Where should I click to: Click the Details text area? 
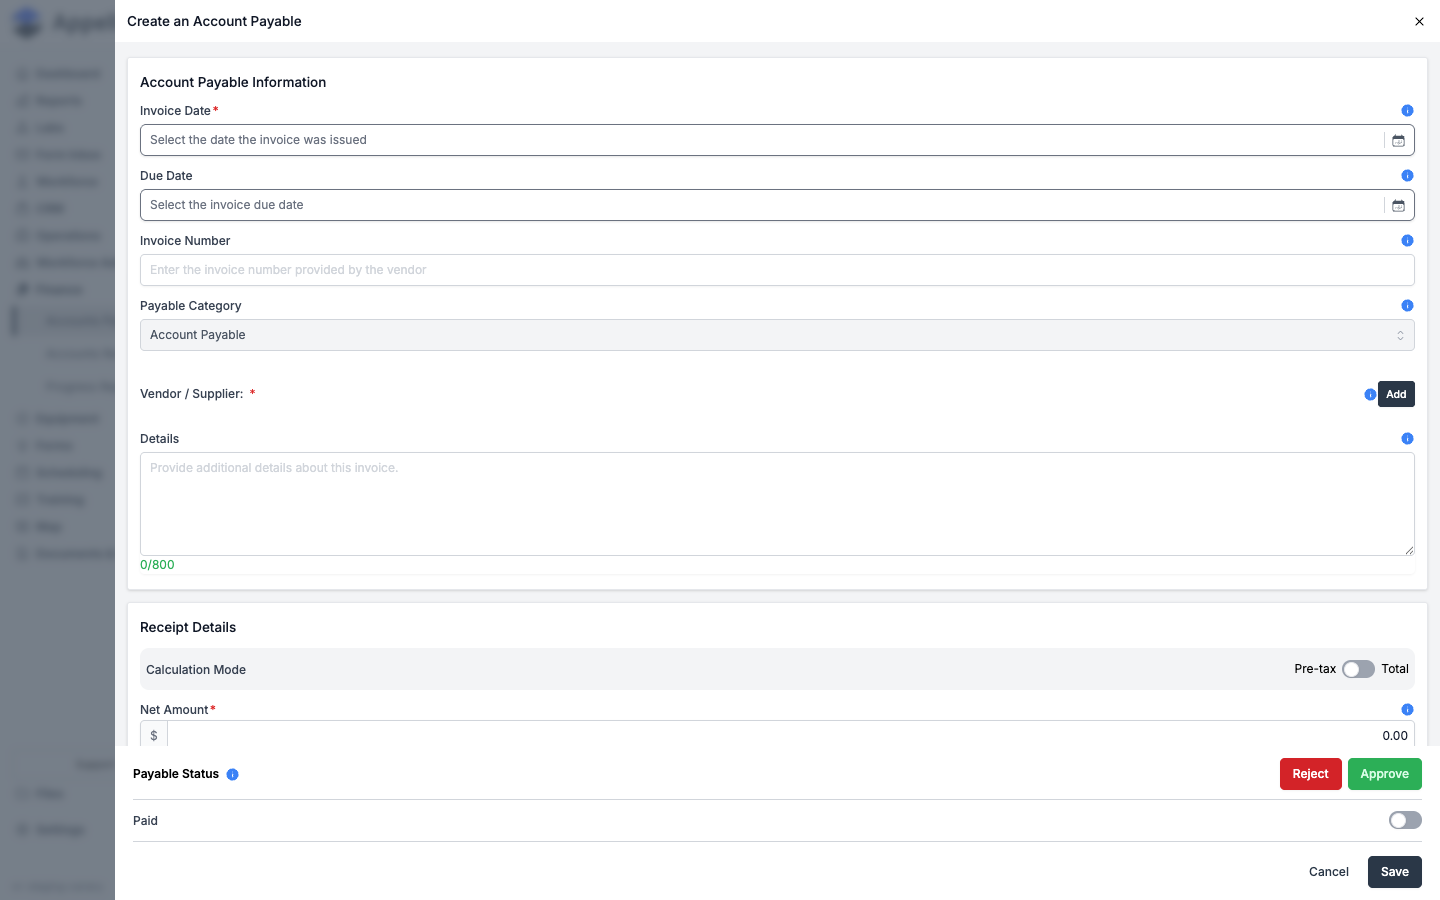[x=777, y=504]
